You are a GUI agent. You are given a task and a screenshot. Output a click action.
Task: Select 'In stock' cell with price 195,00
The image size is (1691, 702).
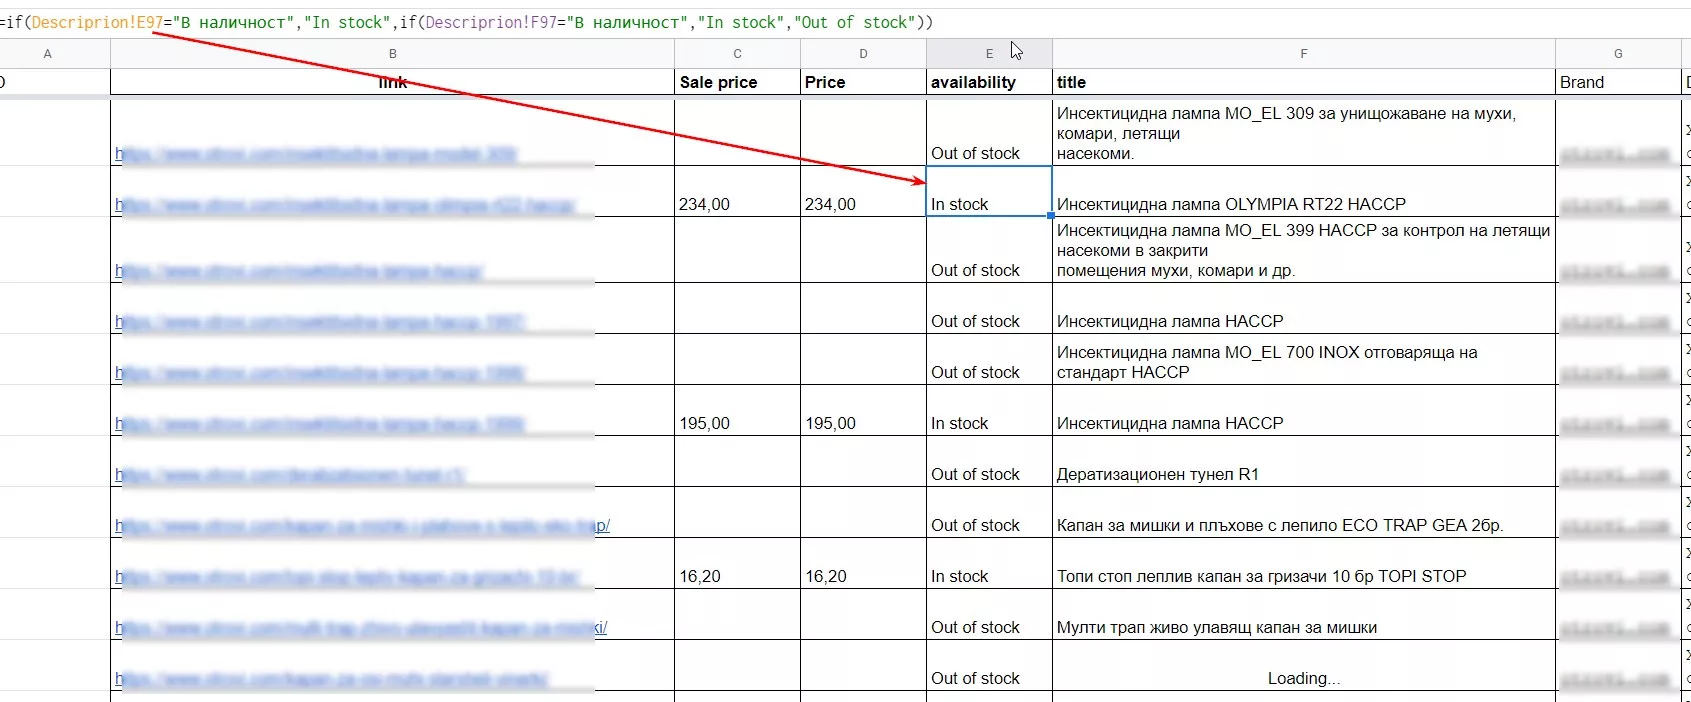(989, 410)
